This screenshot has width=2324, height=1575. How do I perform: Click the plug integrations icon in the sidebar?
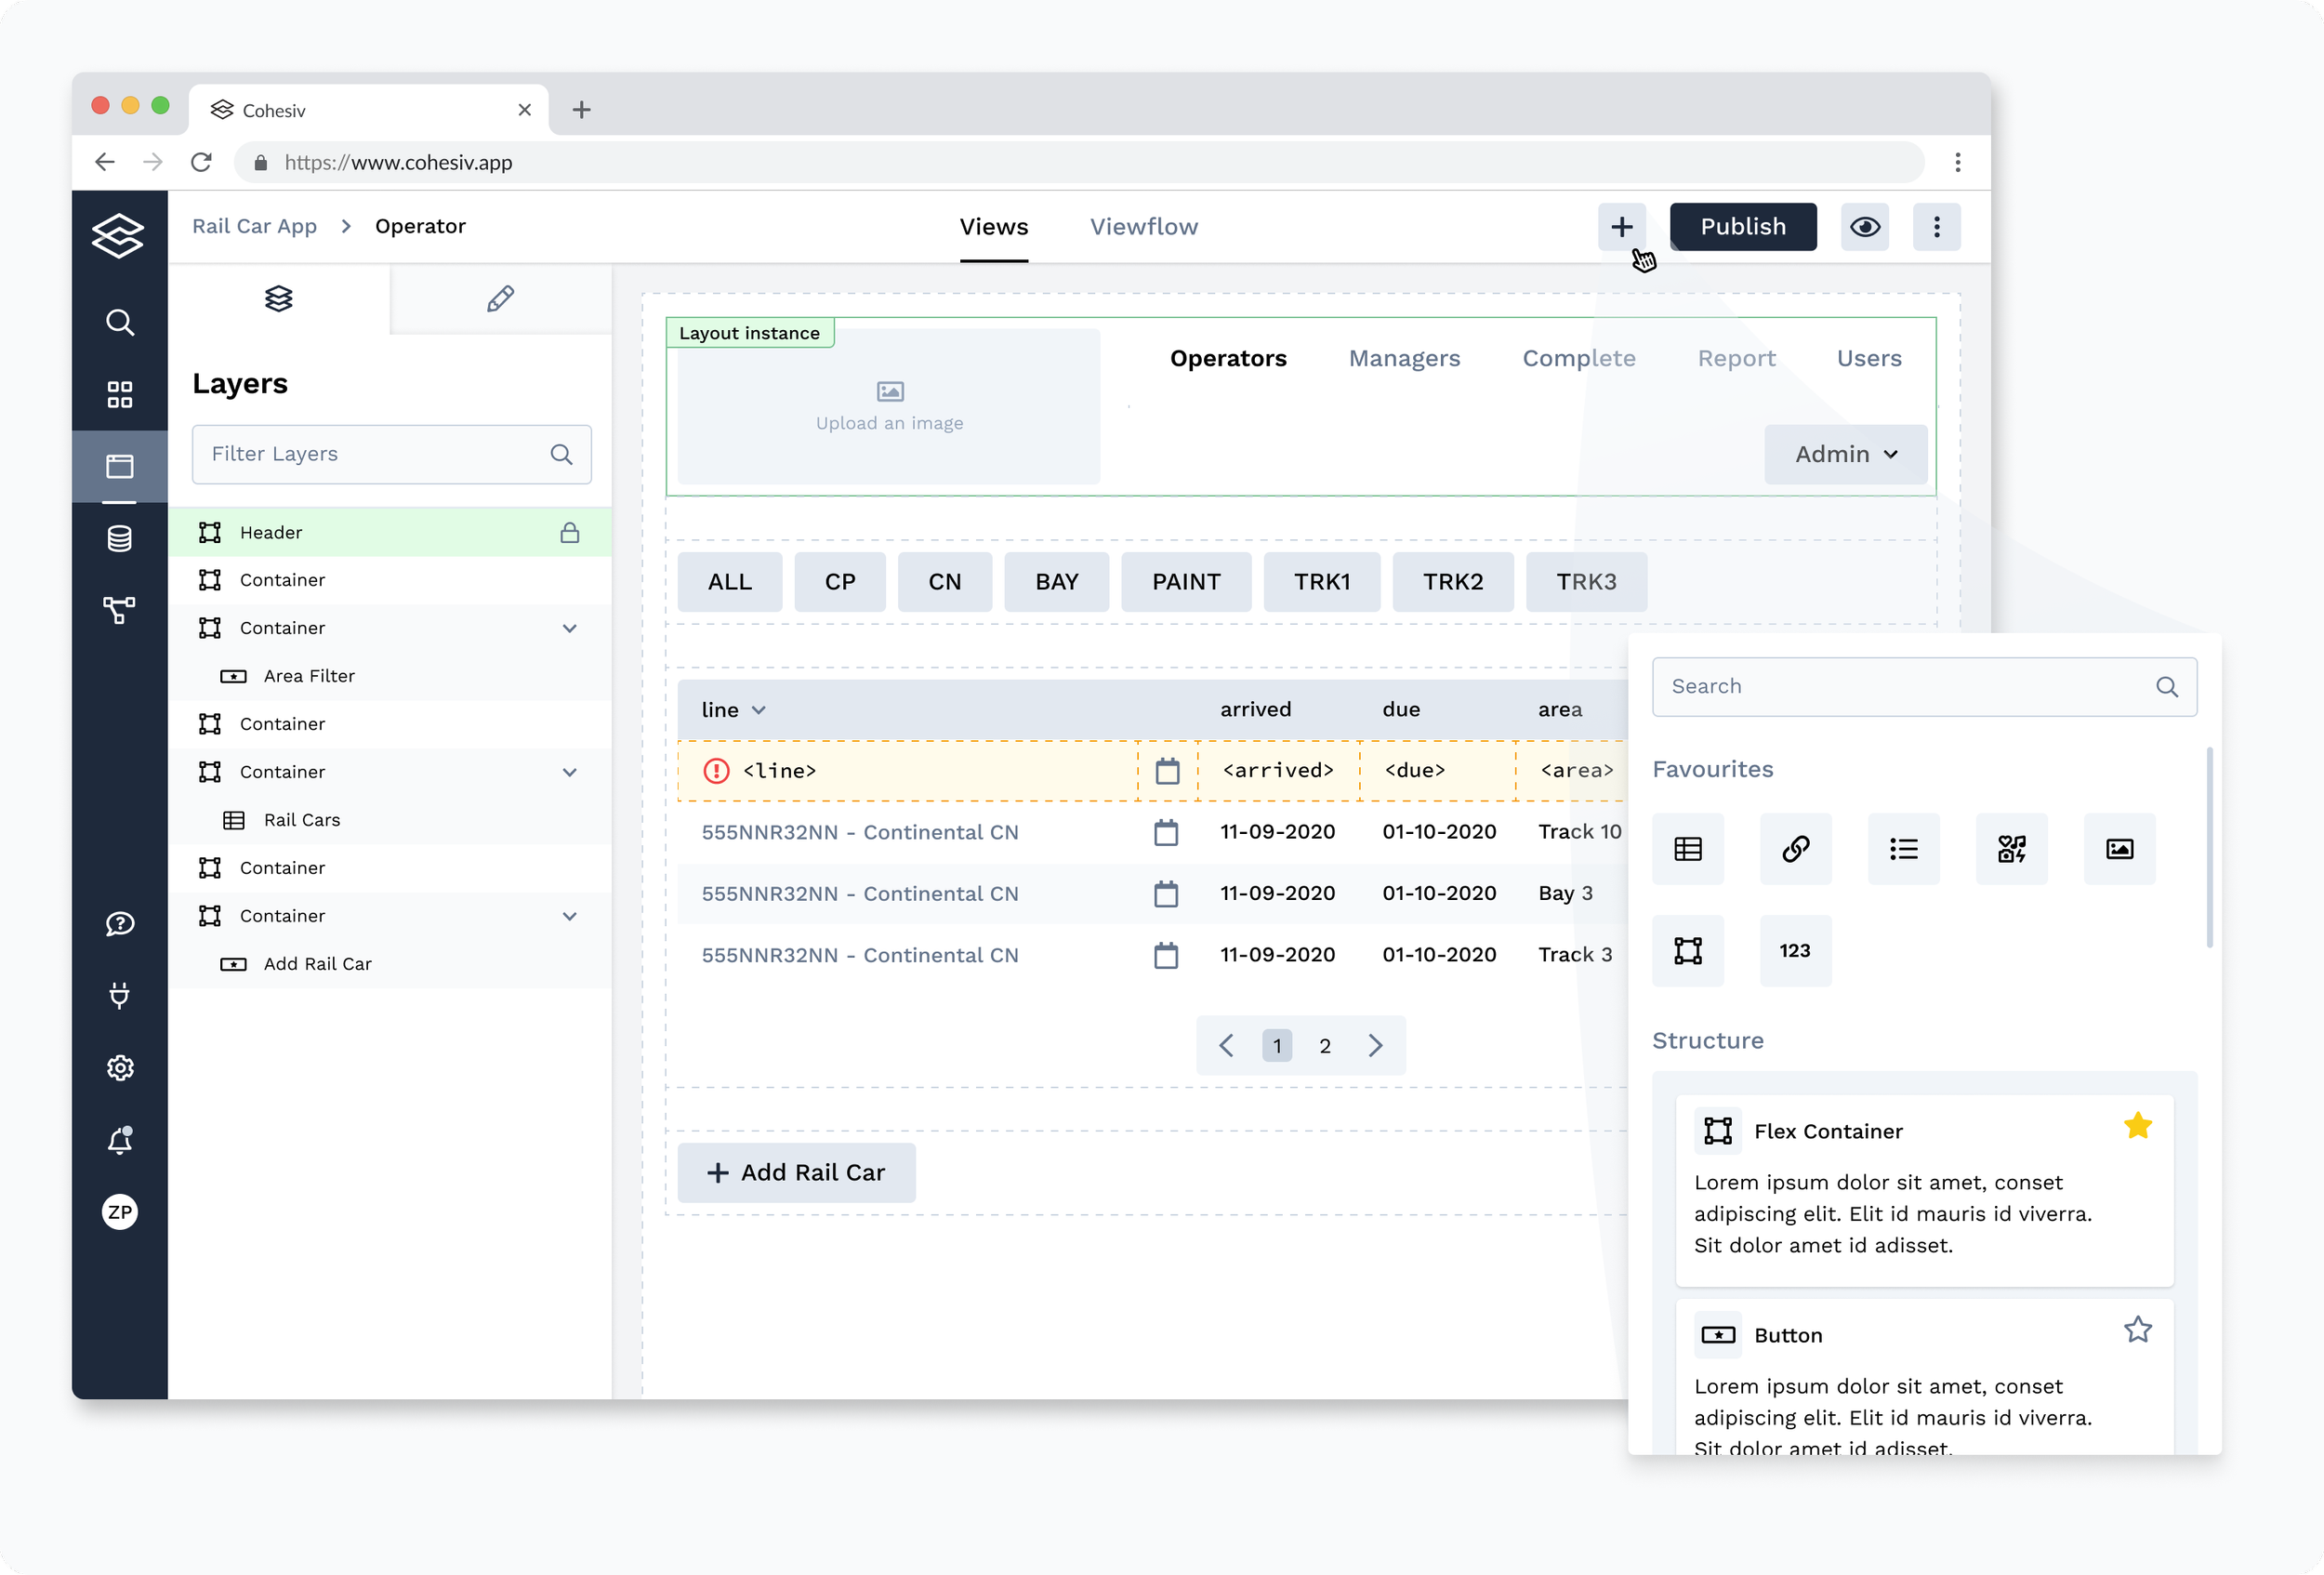click(119, 996)
